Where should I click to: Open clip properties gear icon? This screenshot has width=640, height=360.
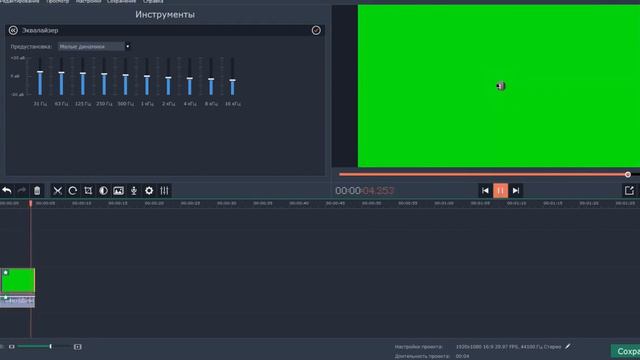point(149,191)
